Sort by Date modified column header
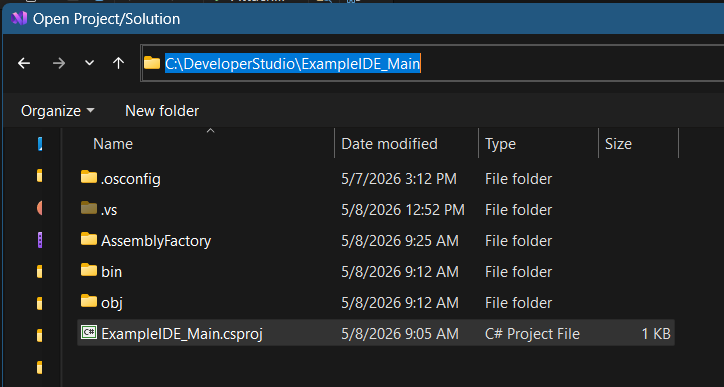 pyautogui.click(x=389, y=144)
